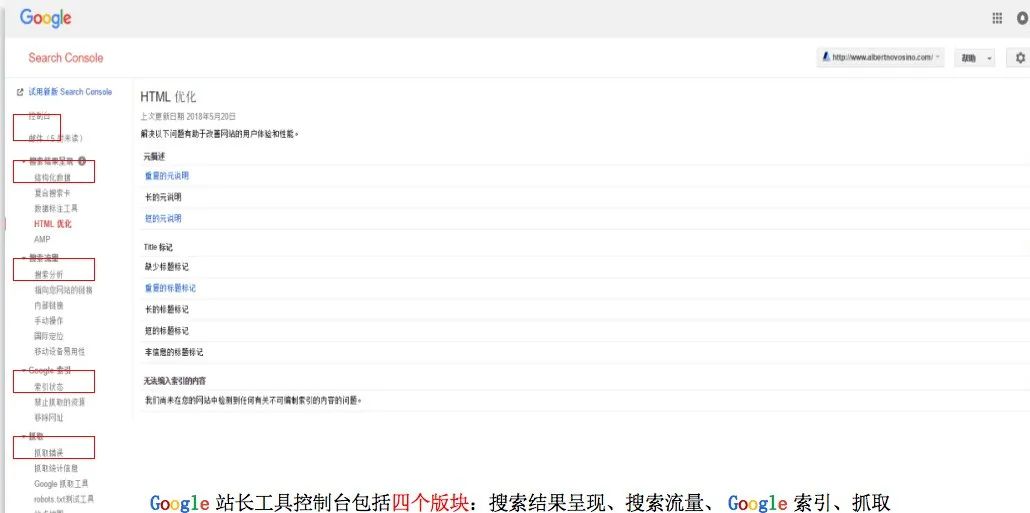Go to Search Console home title
The image size is (1030, 513).
66,58
